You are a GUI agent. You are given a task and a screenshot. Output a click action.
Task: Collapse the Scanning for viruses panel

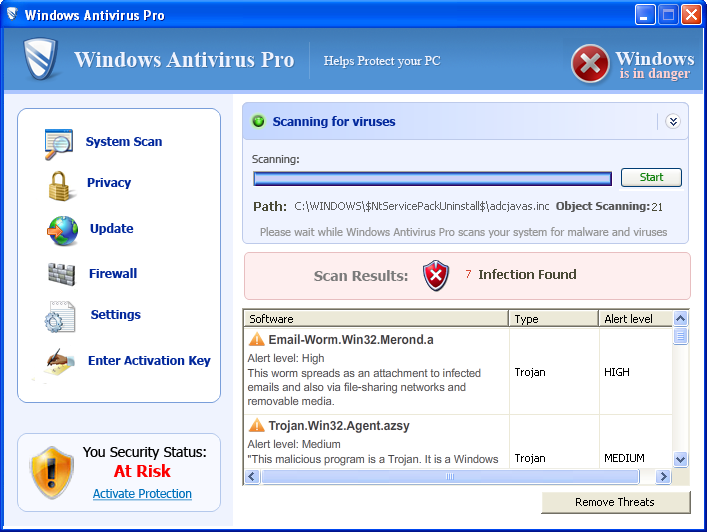coord(673,121)
